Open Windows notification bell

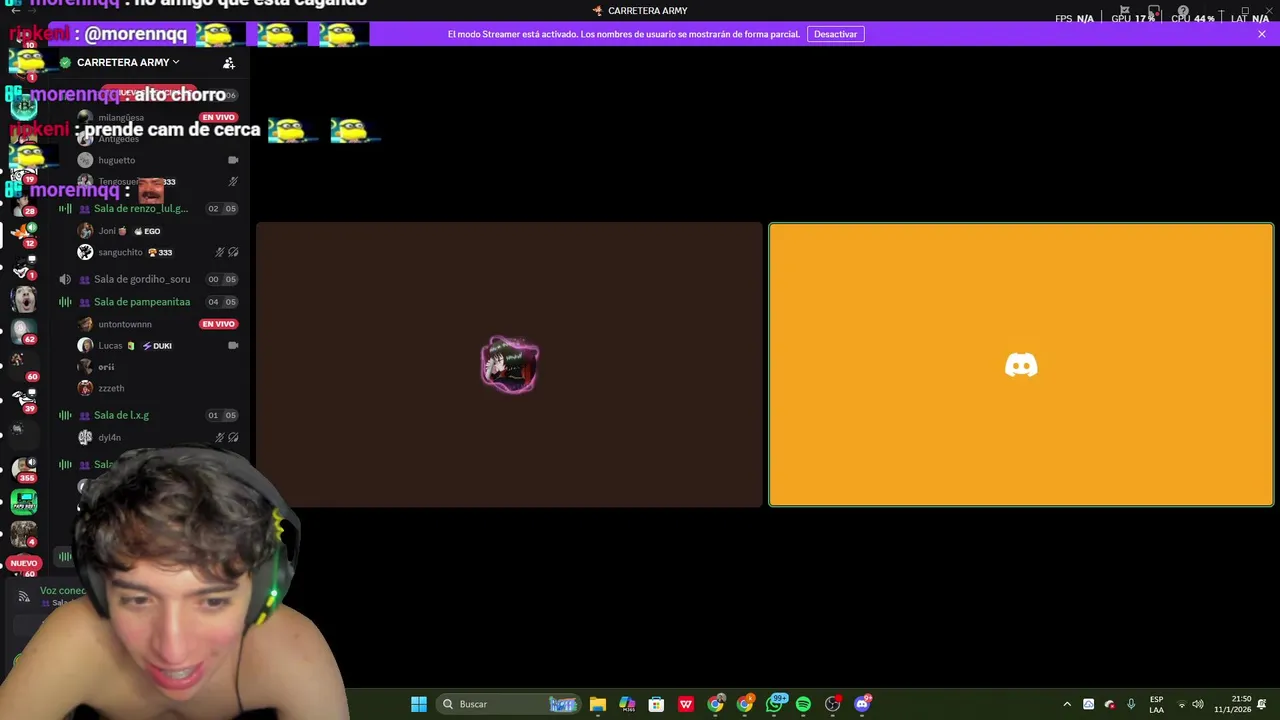[1262, 704]
